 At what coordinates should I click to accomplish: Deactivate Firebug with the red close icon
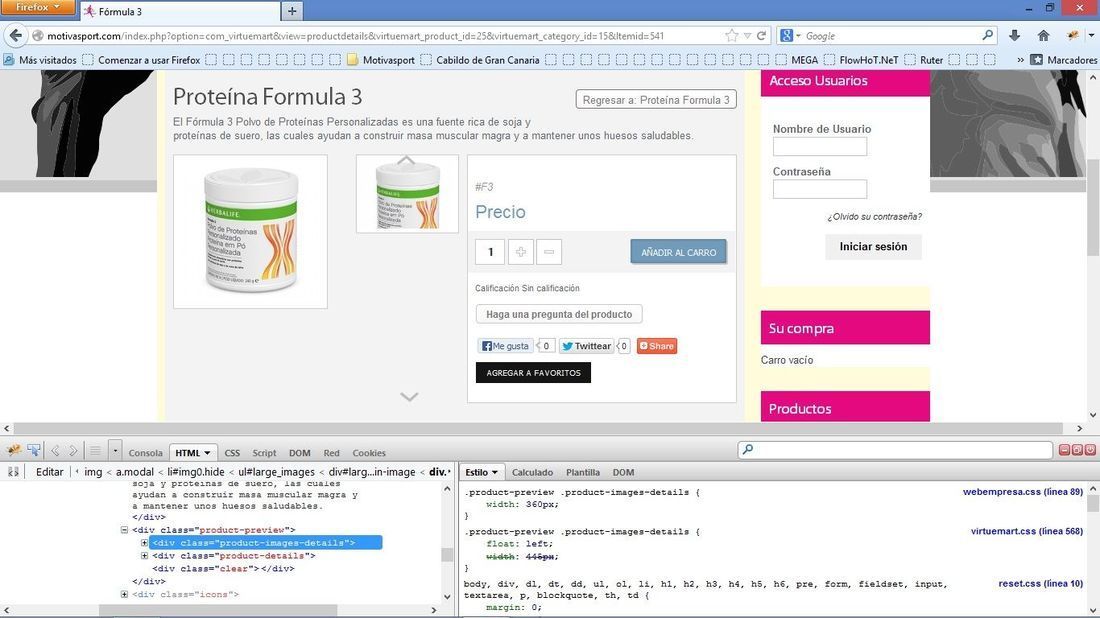[x=1089, y=450]
